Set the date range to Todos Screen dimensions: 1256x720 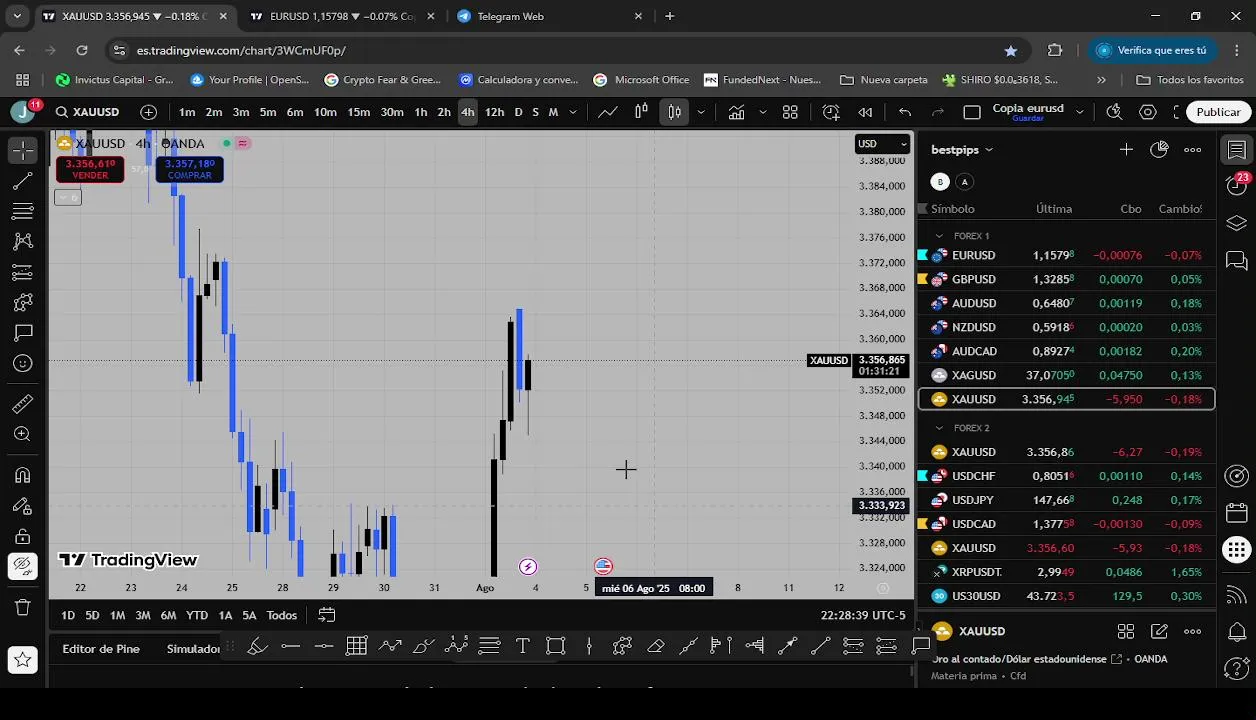(281, 615)
